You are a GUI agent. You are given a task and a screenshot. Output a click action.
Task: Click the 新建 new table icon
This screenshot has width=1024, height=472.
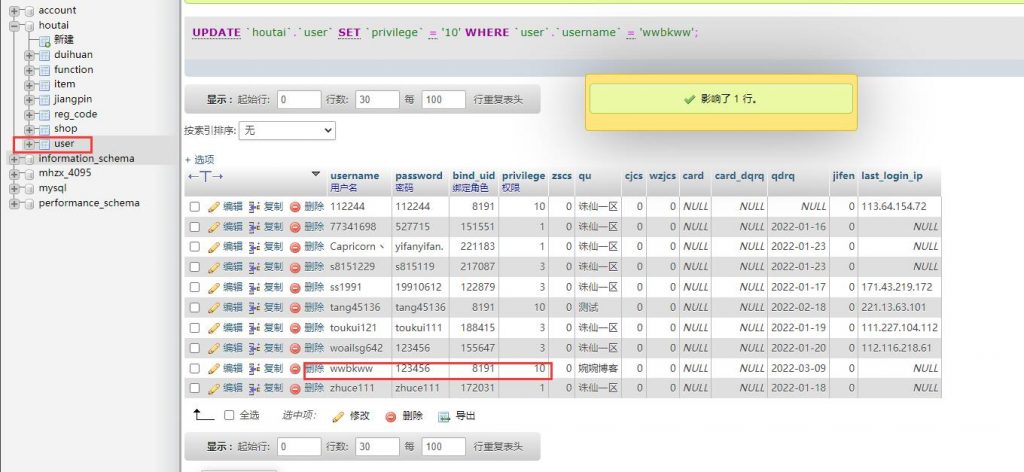pyautogui.click(x=44, y=40)
